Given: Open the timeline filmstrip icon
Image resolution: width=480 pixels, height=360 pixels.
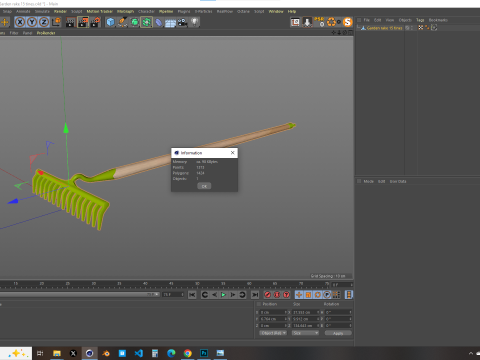Looking at the screenshot, I should coord(349,295).
